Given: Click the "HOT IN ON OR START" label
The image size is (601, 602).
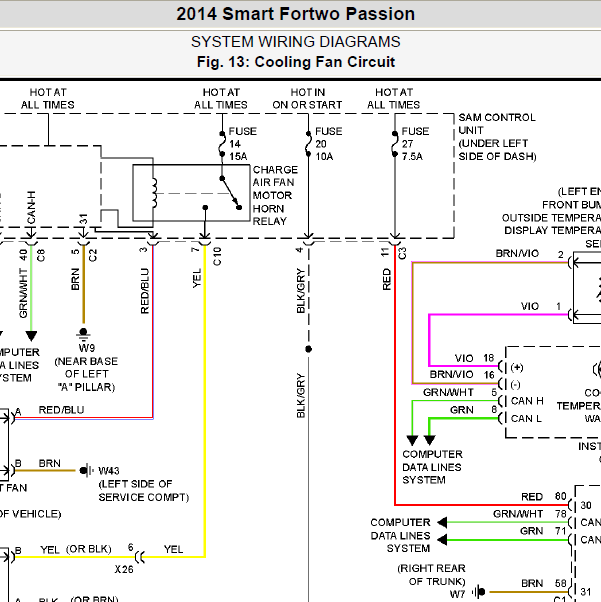Looking at the screenshot, I should point(307,99).
